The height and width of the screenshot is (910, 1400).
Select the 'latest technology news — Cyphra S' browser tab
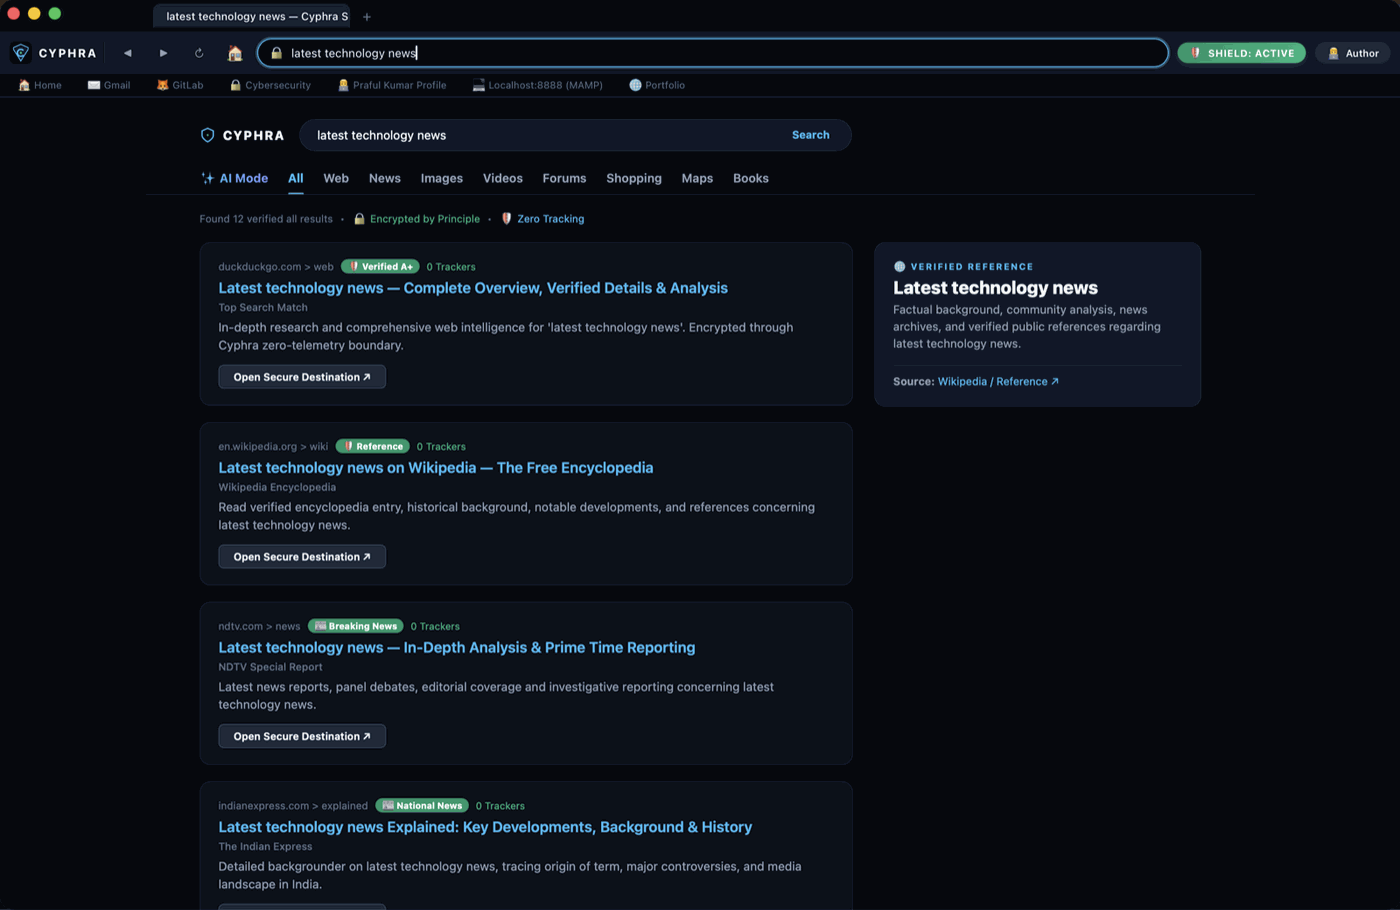pos(252,16)
